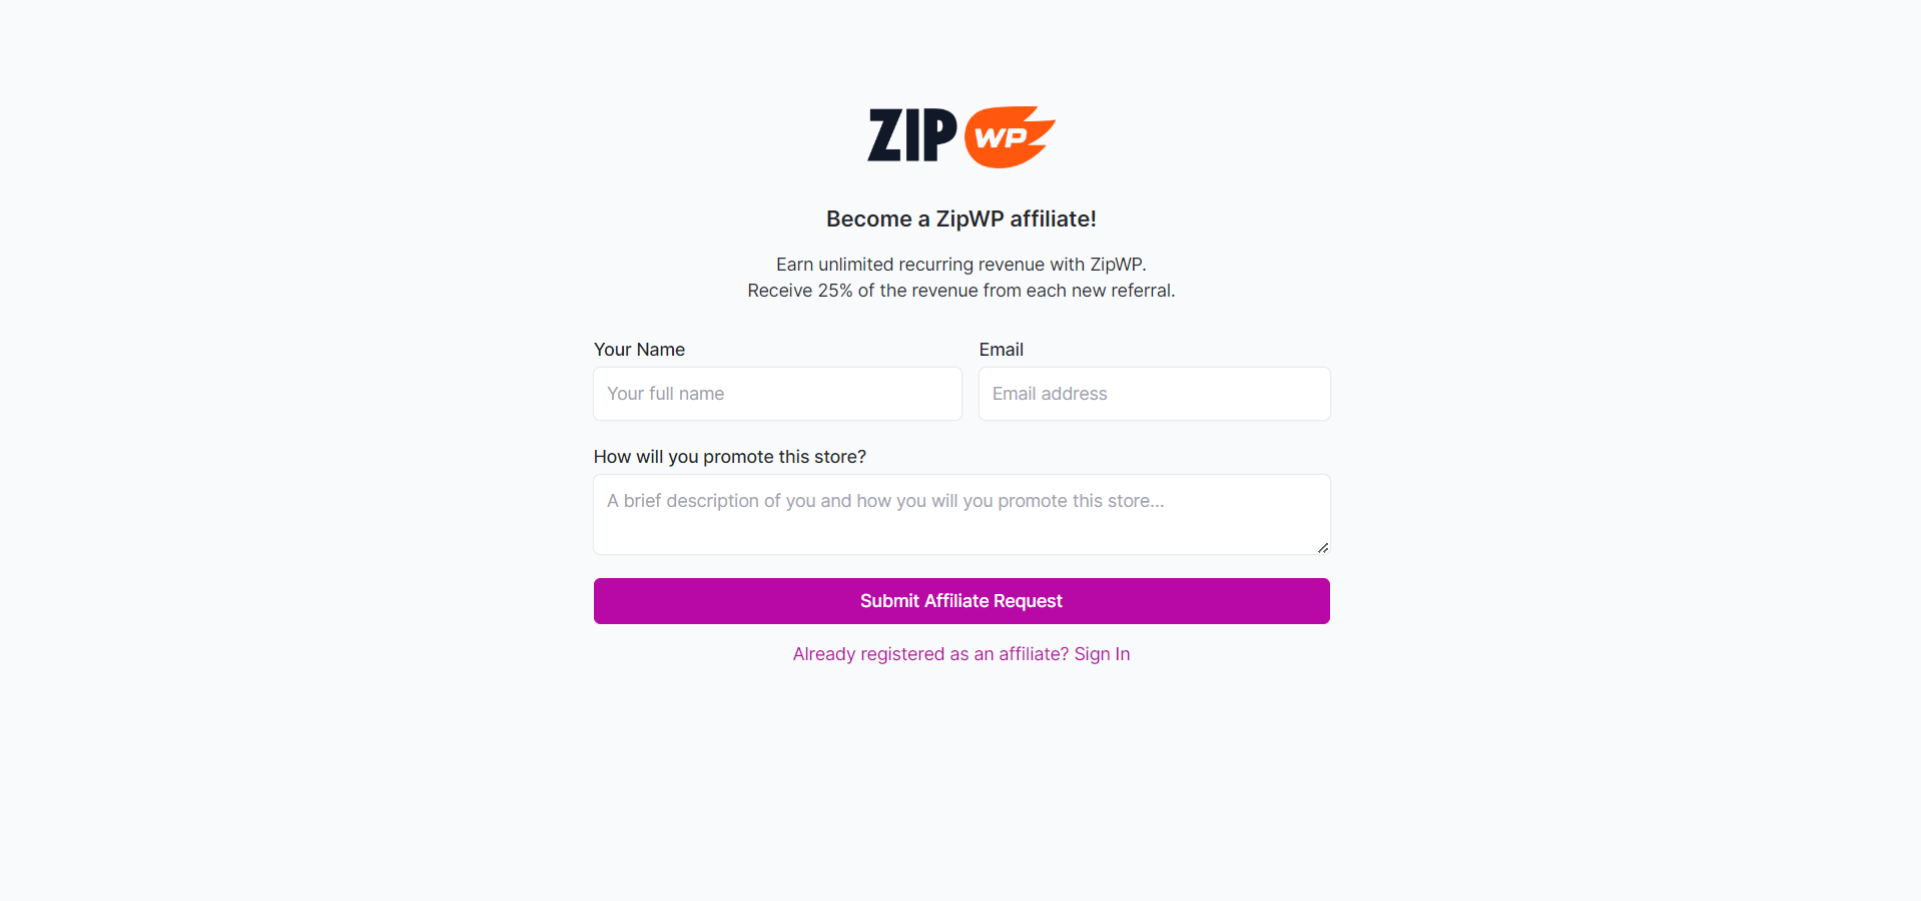Focus the full name placeholder text
Viewport: 1921px width, 901px height.
pyautogui.click(x=665, y=393)
